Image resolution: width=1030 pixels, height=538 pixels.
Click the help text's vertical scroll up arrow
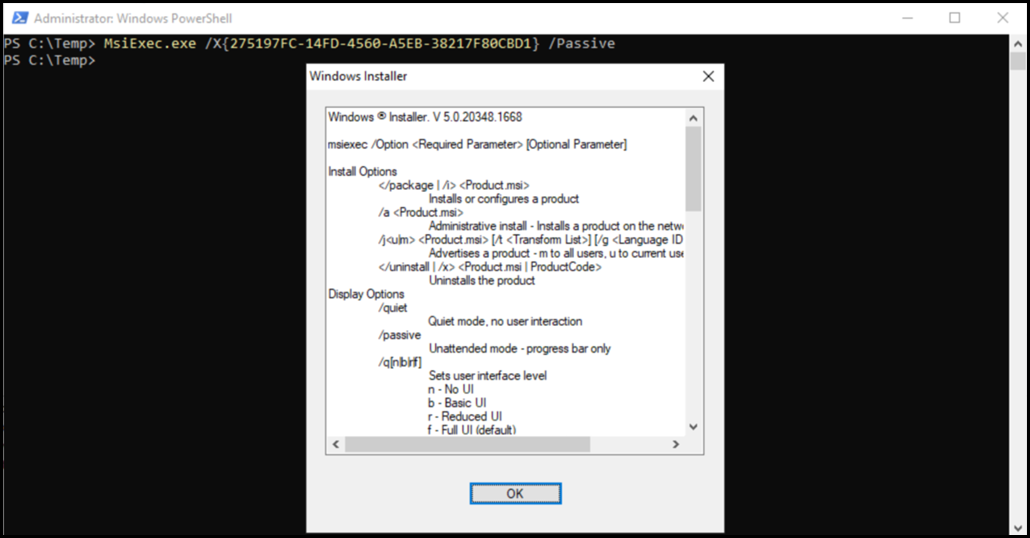point(692,117)
